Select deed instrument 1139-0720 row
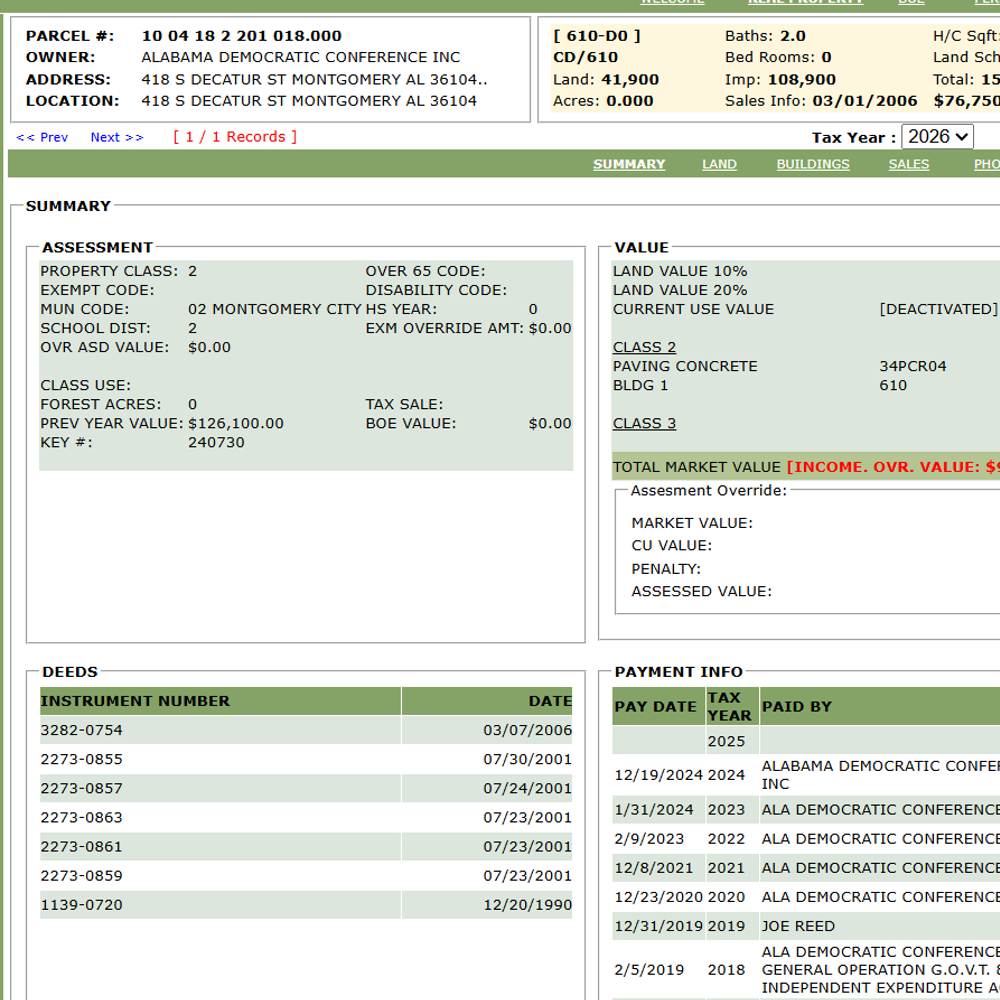The height and width of the screenshot is (1000, 1000). coord(306,905)
